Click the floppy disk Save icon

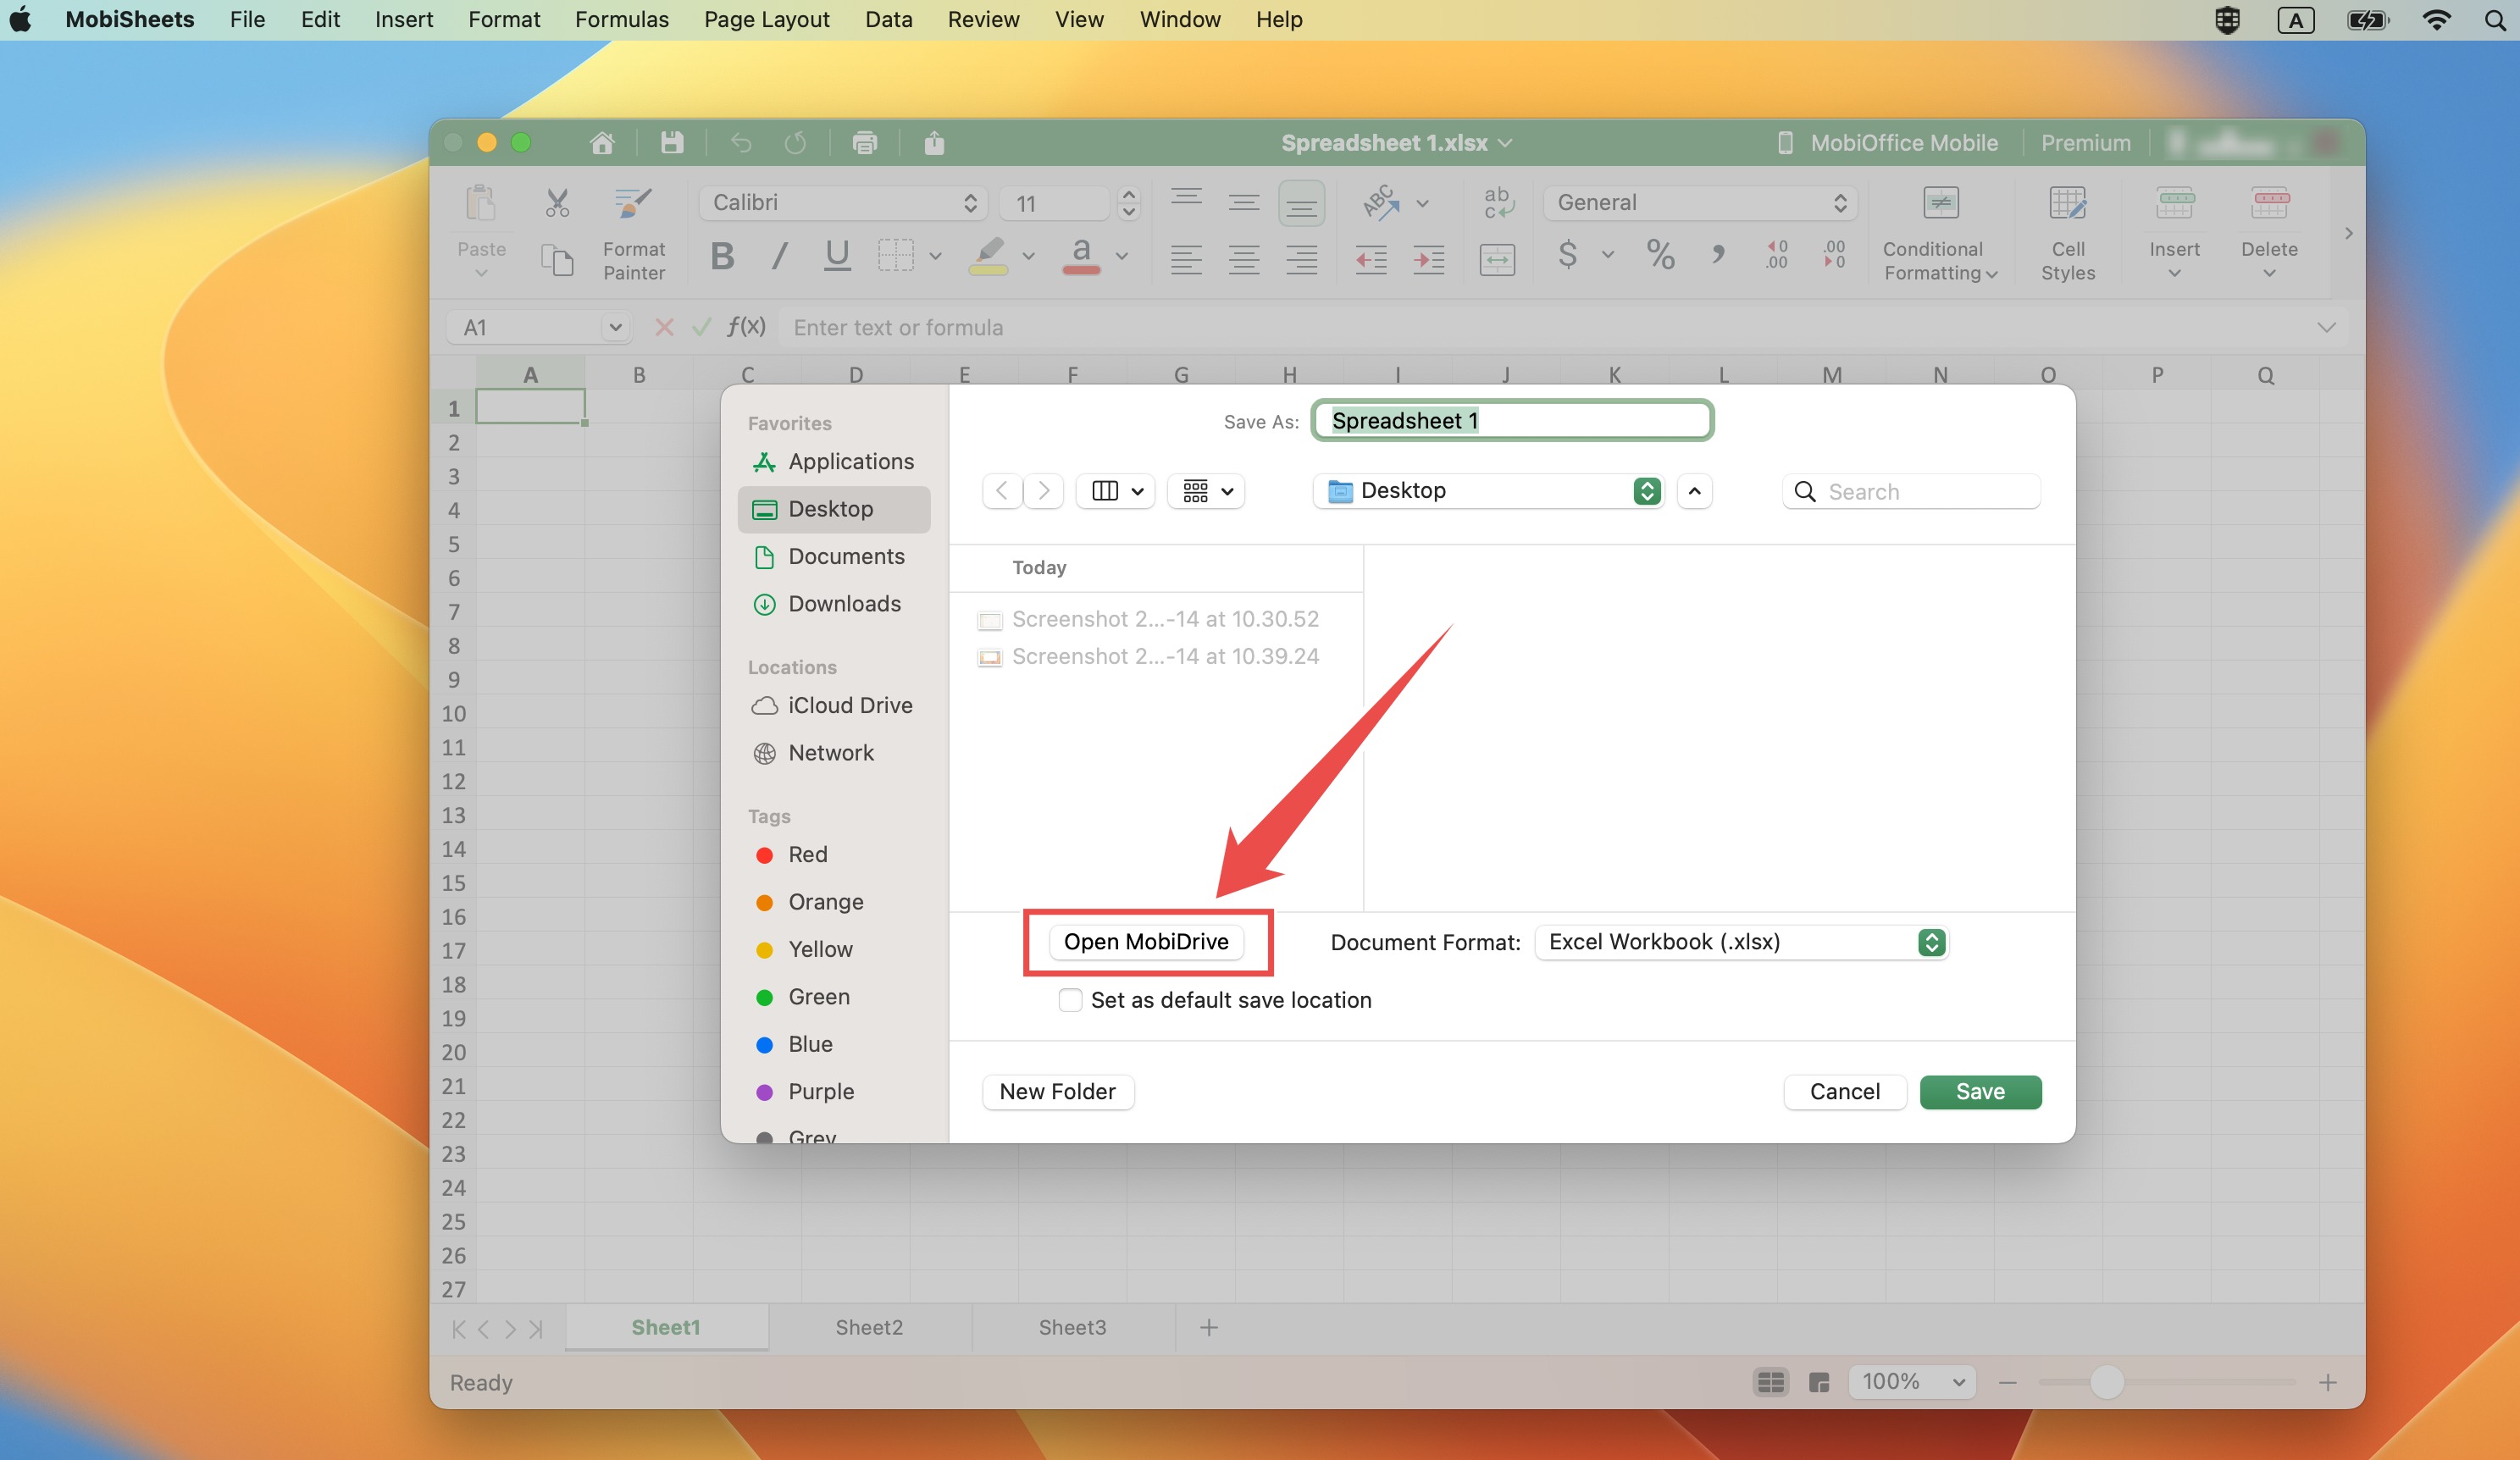[x=672, y=143]
